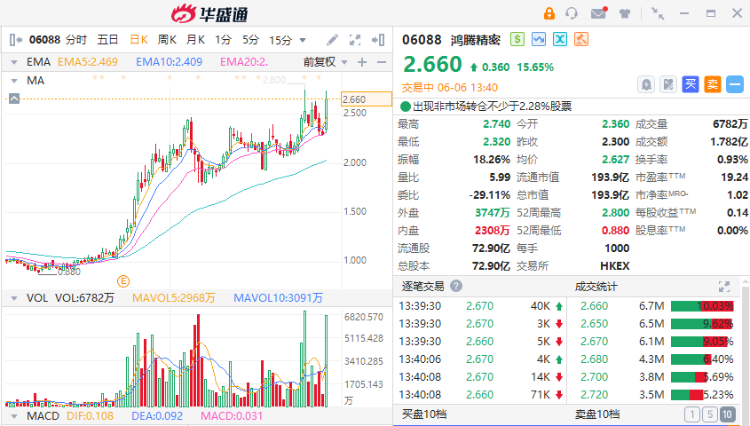Open customer service headset icon

(x=571, y=13)
